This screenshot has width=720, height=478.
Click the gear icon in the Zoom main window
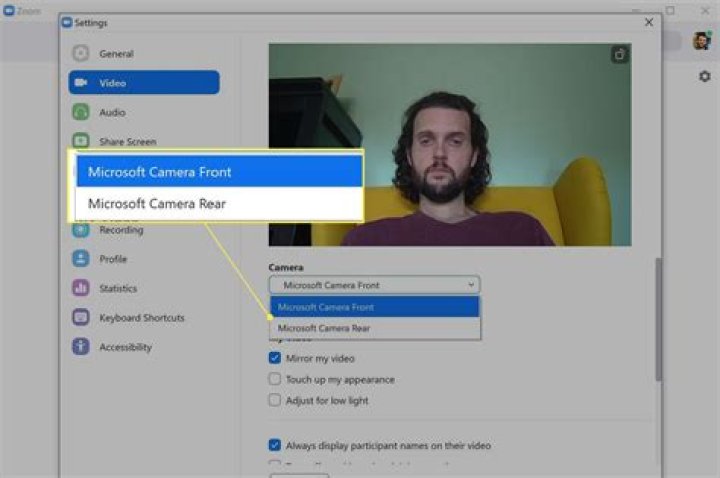[x=704, y=76]
